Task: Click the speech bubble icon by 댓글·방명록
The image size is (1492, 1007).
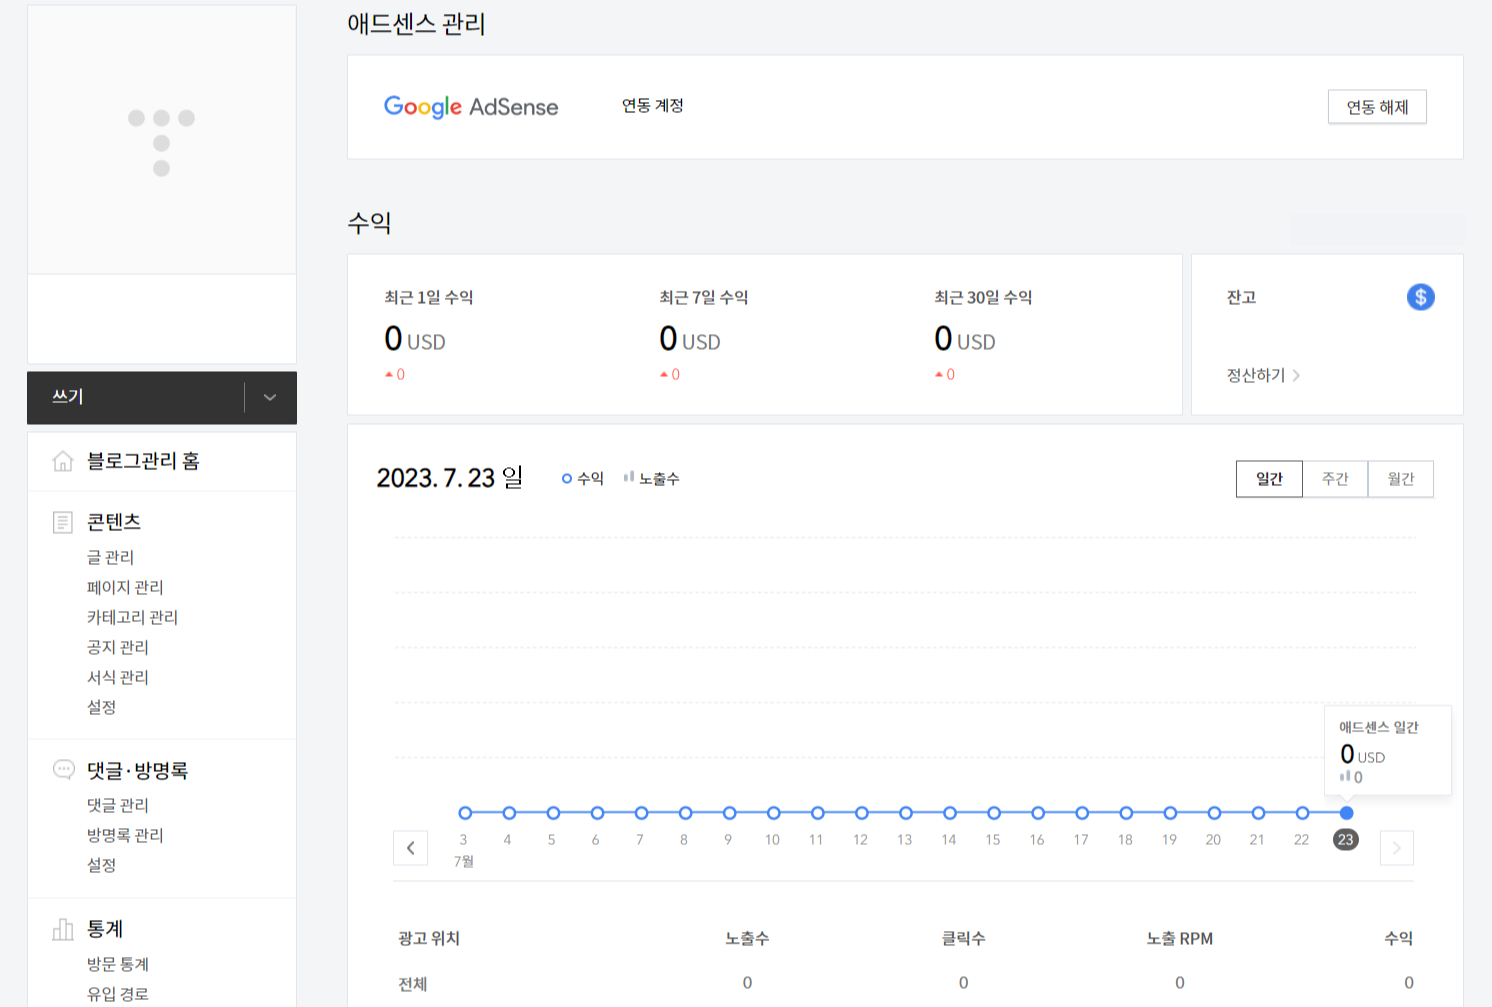Action: [63, 769]
